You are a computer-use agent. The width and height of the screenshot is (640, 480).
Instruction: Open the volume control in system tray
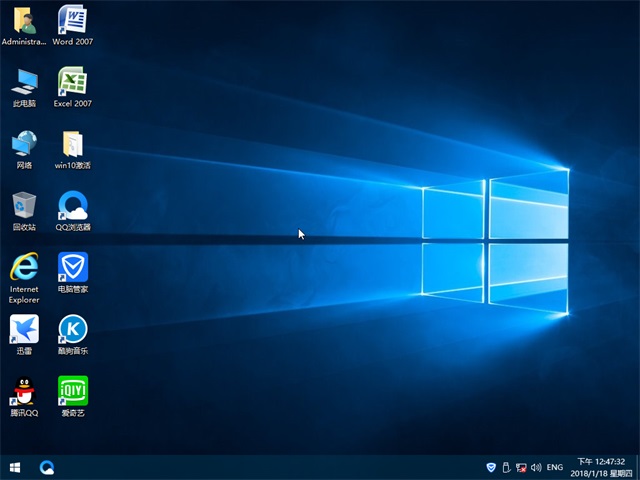point(537,467)
